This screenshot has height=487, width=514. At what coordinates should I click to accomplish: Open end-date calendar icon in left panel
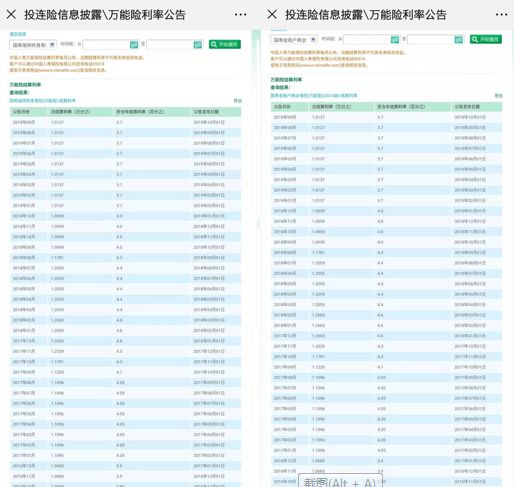[x=198, y=44]
